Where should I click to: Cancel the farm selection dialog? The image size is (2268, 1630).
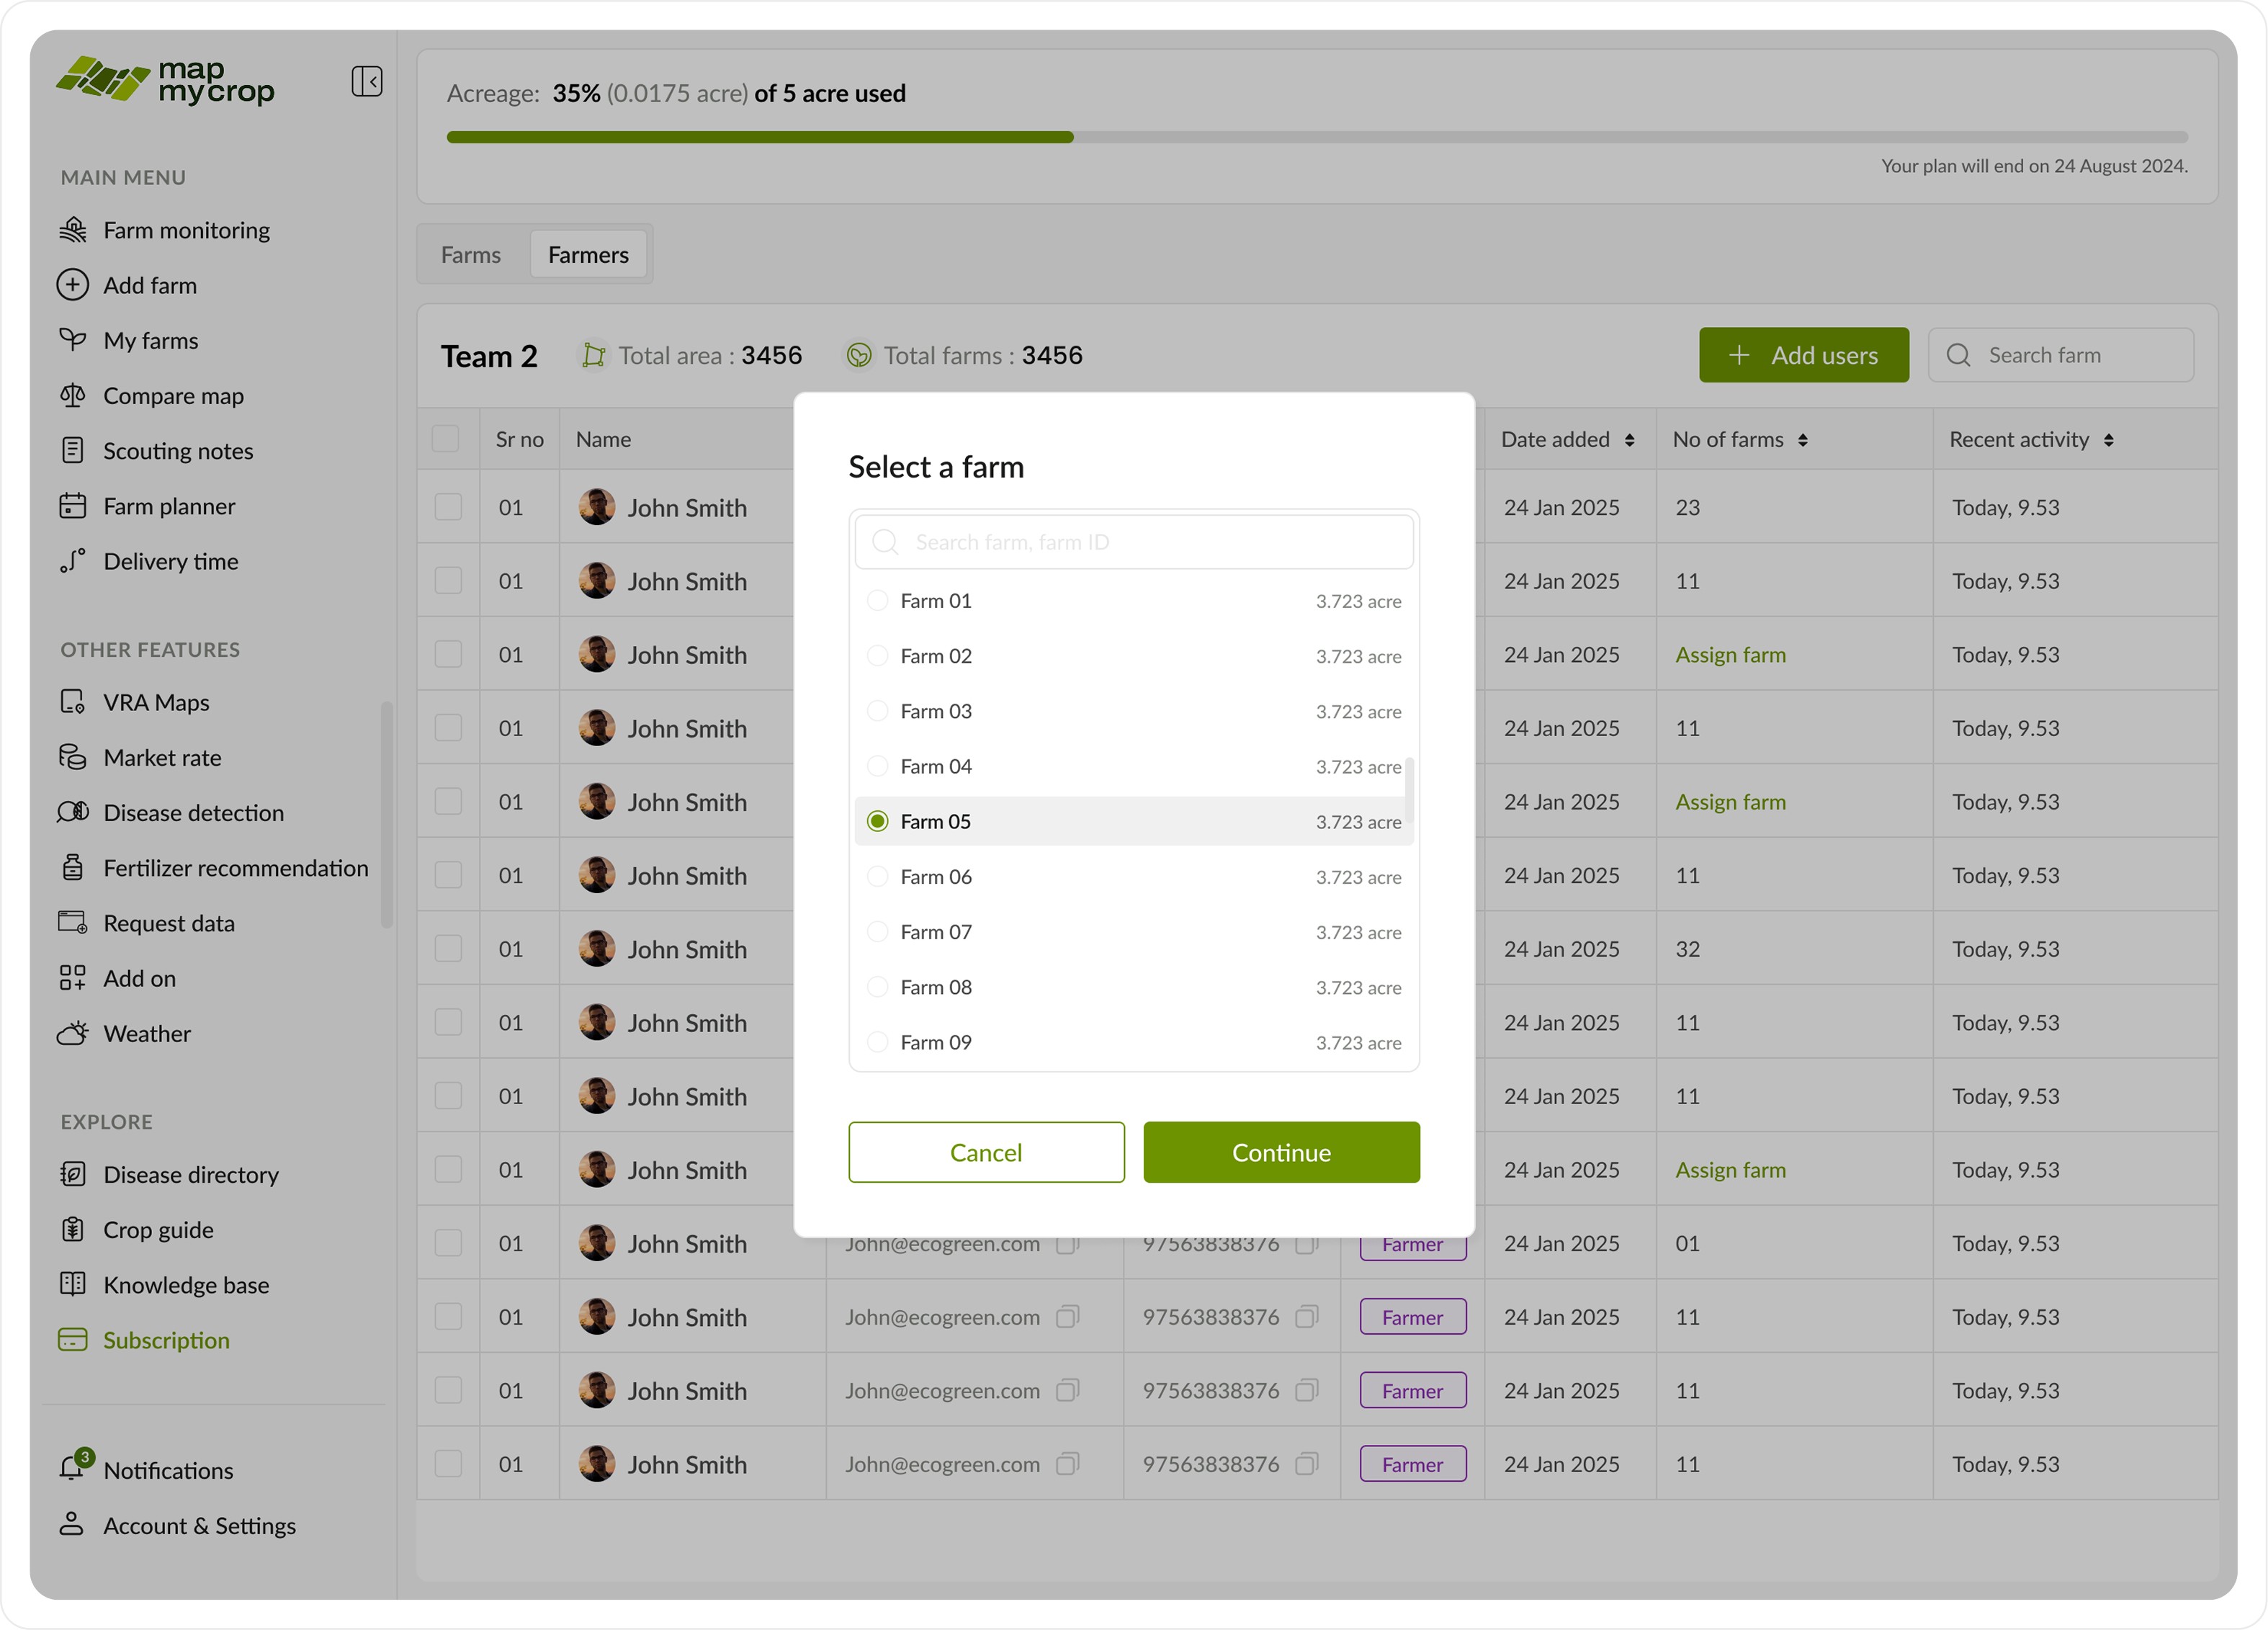pos(986,1152)
